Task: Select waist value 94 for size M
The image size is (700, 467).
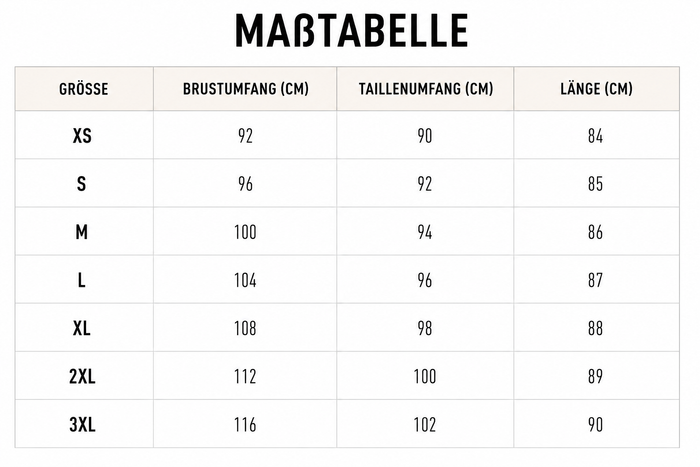Action: [x=425, y=232]
